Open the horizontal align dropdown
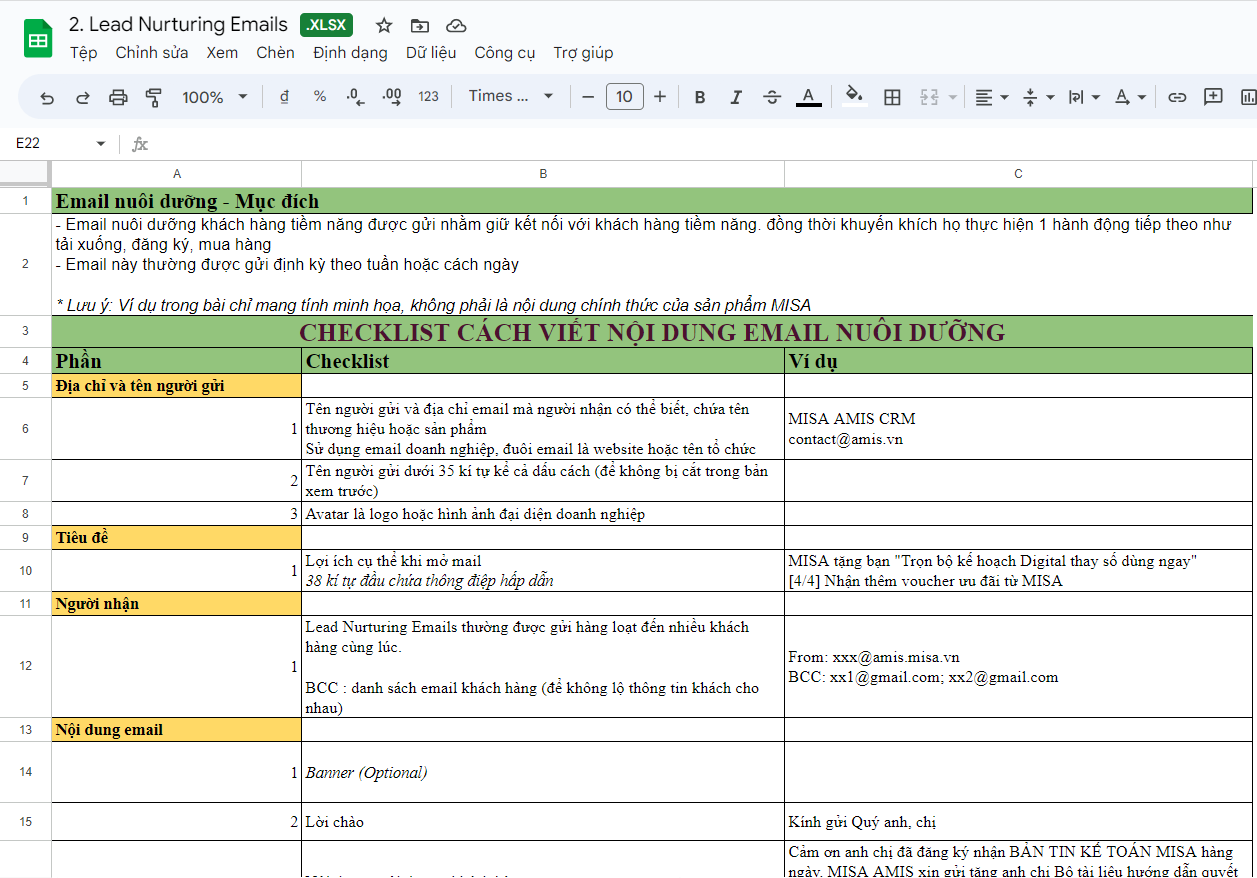This screenshot has height=878, width=1257. (992, 97)
